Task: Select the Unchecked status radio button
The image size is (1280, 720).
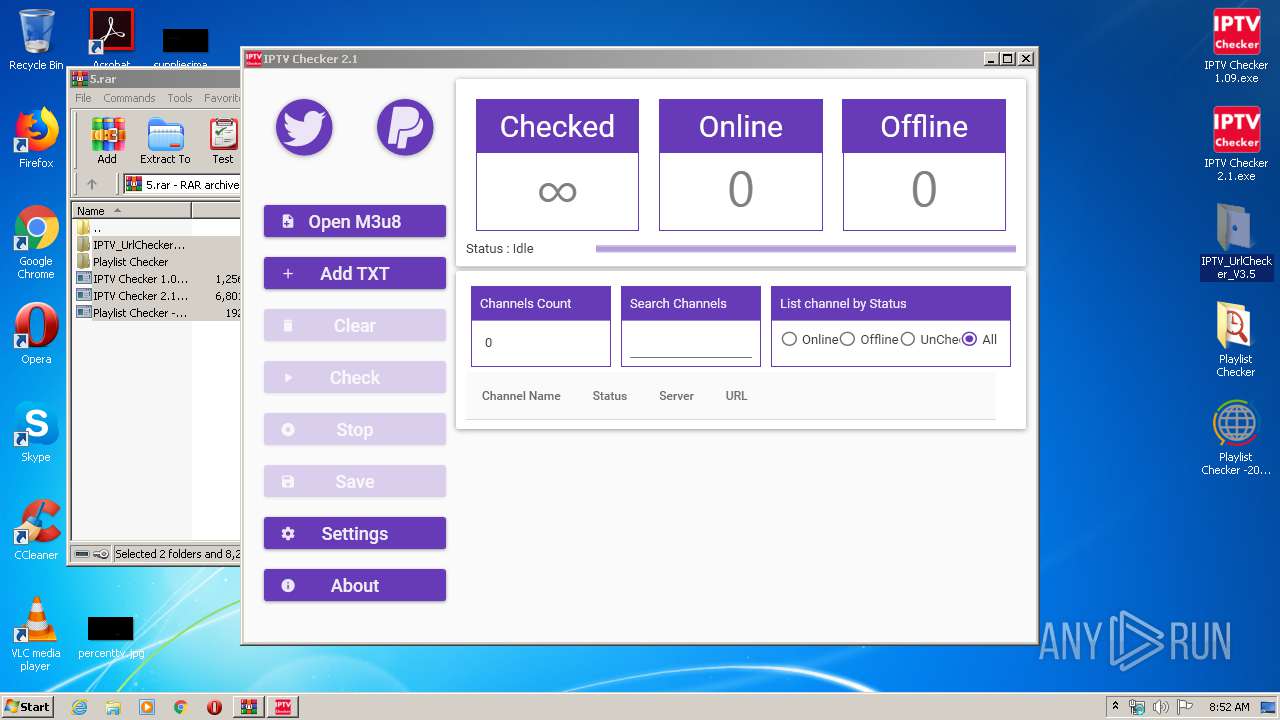Action: tap(907, 339)
